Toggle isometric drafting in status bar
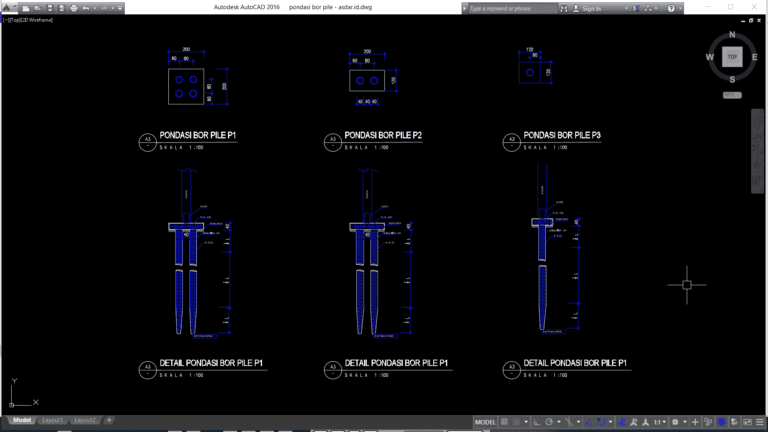This screenshot has width=768, height=432. click(x=569, y=422)
